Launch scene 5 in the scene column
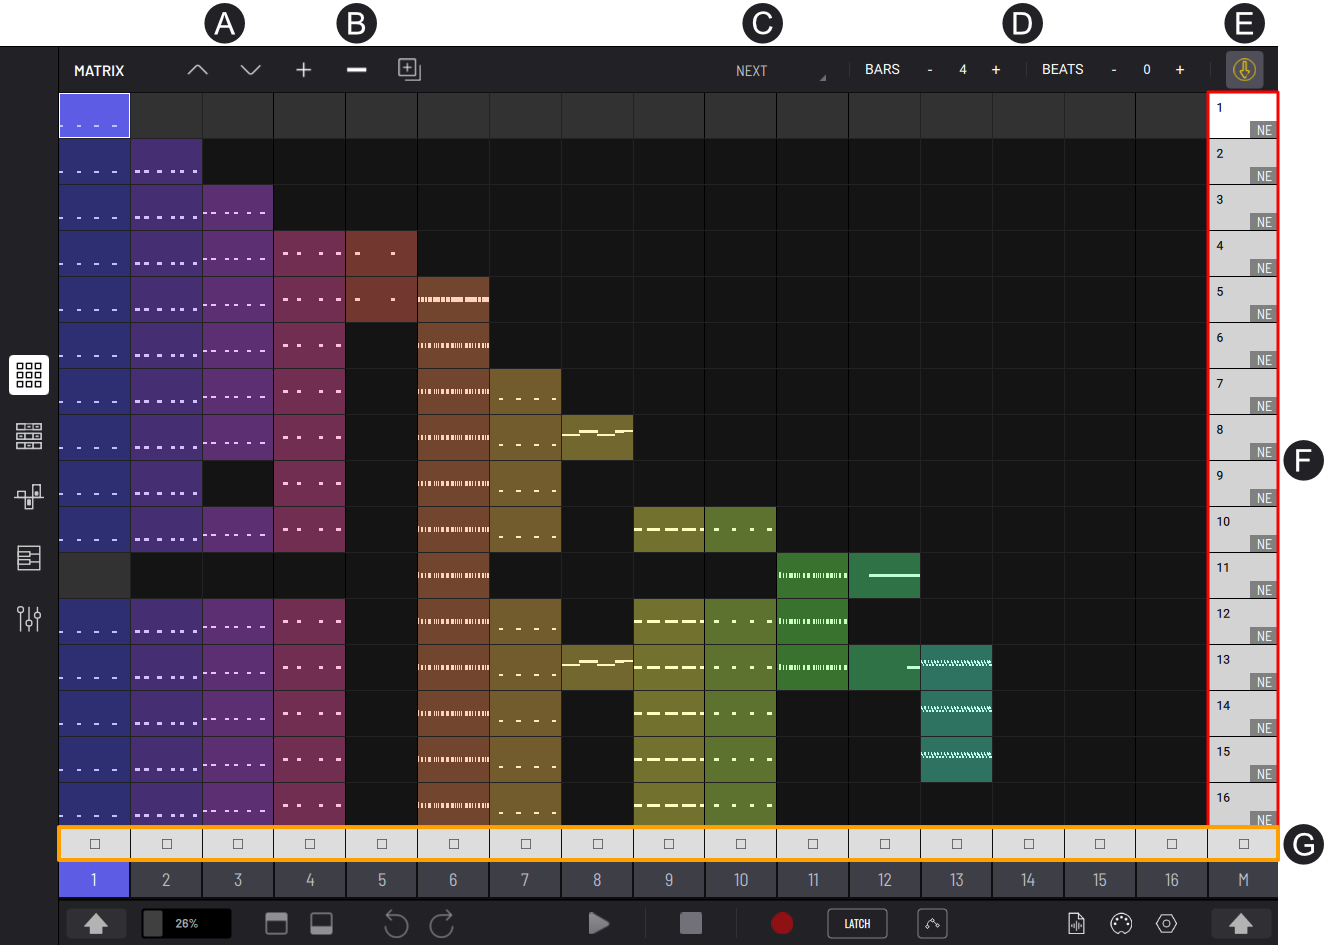1328x945 pixels. pyautogui.click(x=1243, y=300)
